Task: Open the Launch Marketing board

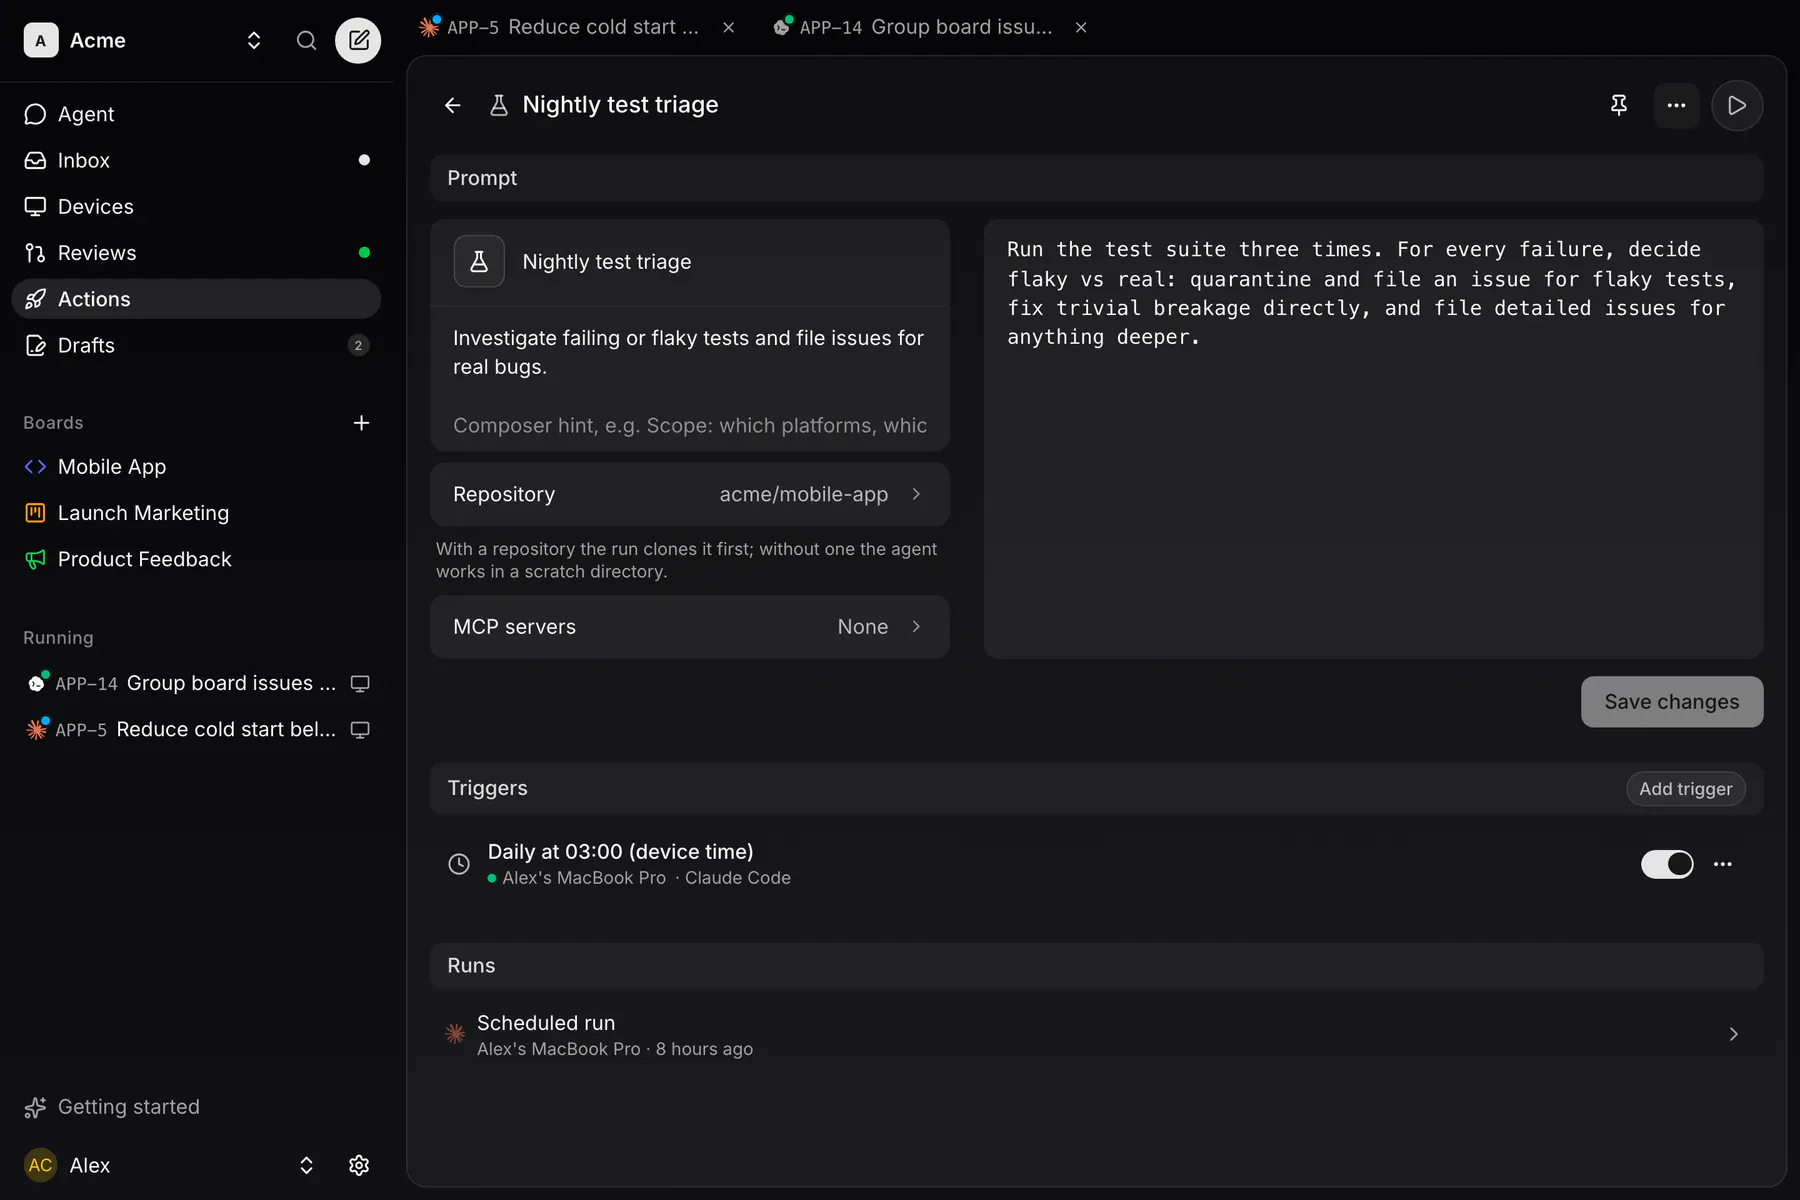Action: pos(196,513)
